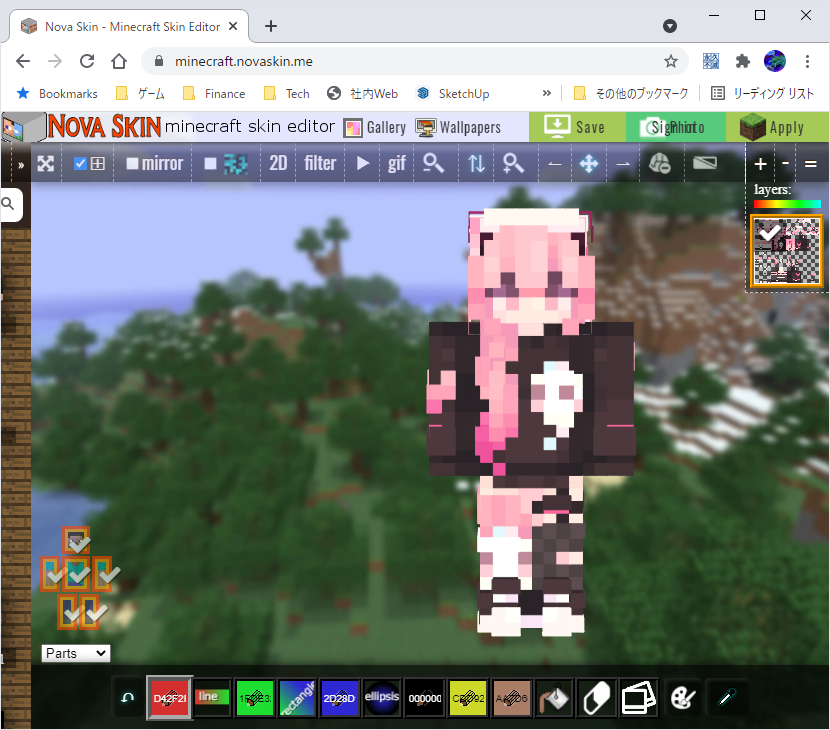
Task: Click the zoom in magnifier icon
Action: (512, 164)
